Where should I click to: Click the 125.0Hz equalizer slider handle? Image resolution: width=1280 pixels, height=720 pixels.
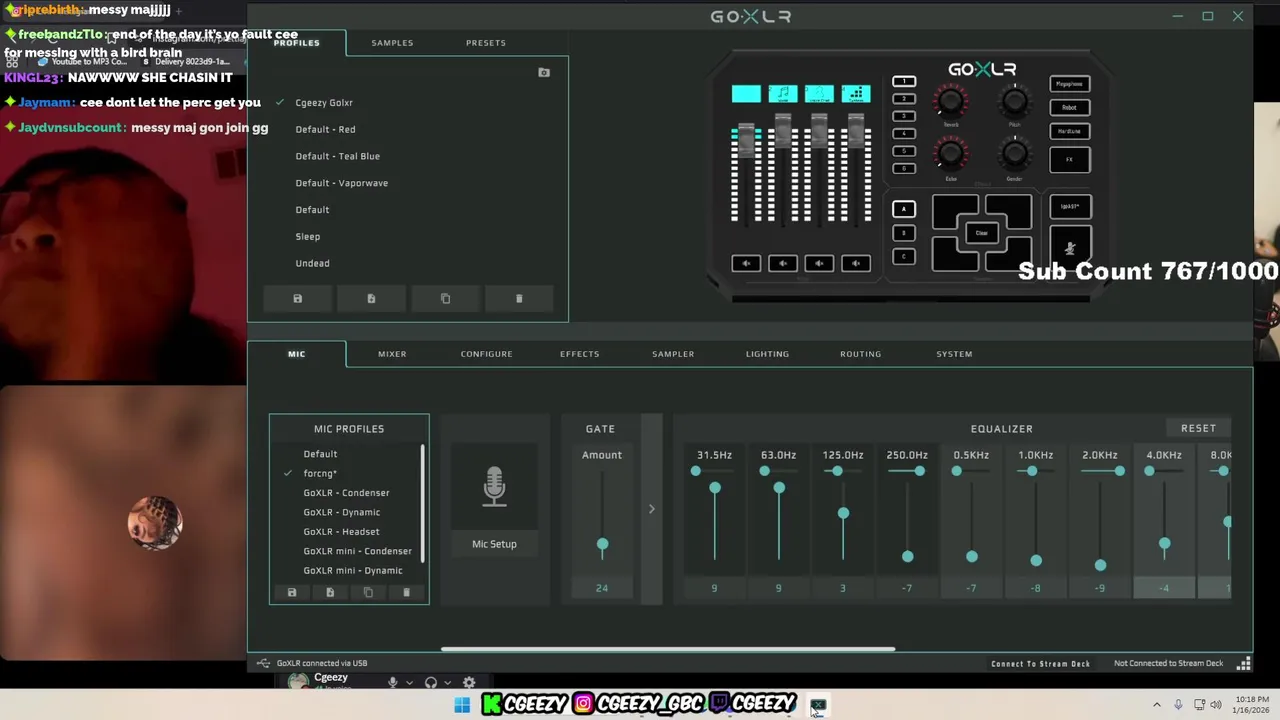[x=843, y=513]
